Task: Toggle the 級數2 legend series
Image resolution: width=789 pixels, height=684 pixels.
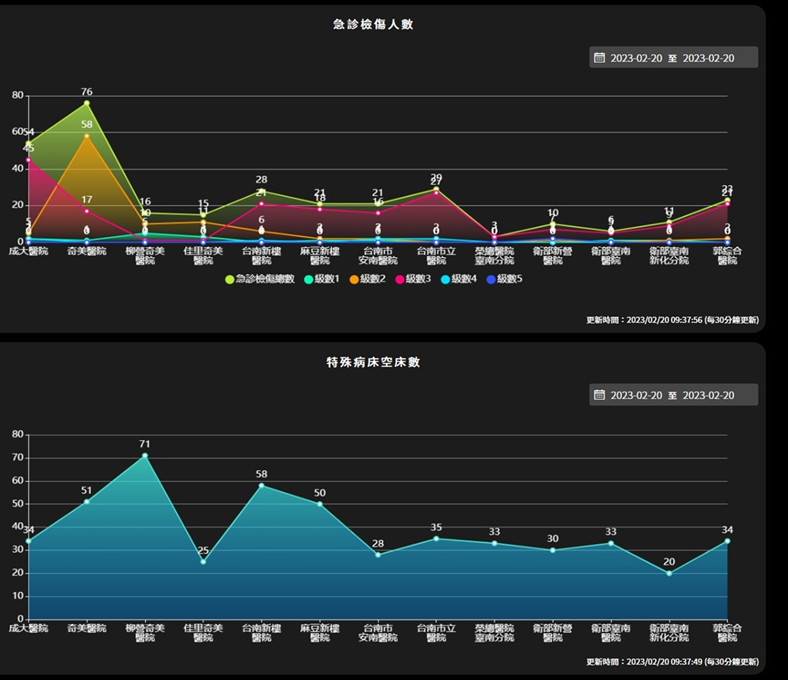Action: (x=367, y=279)
